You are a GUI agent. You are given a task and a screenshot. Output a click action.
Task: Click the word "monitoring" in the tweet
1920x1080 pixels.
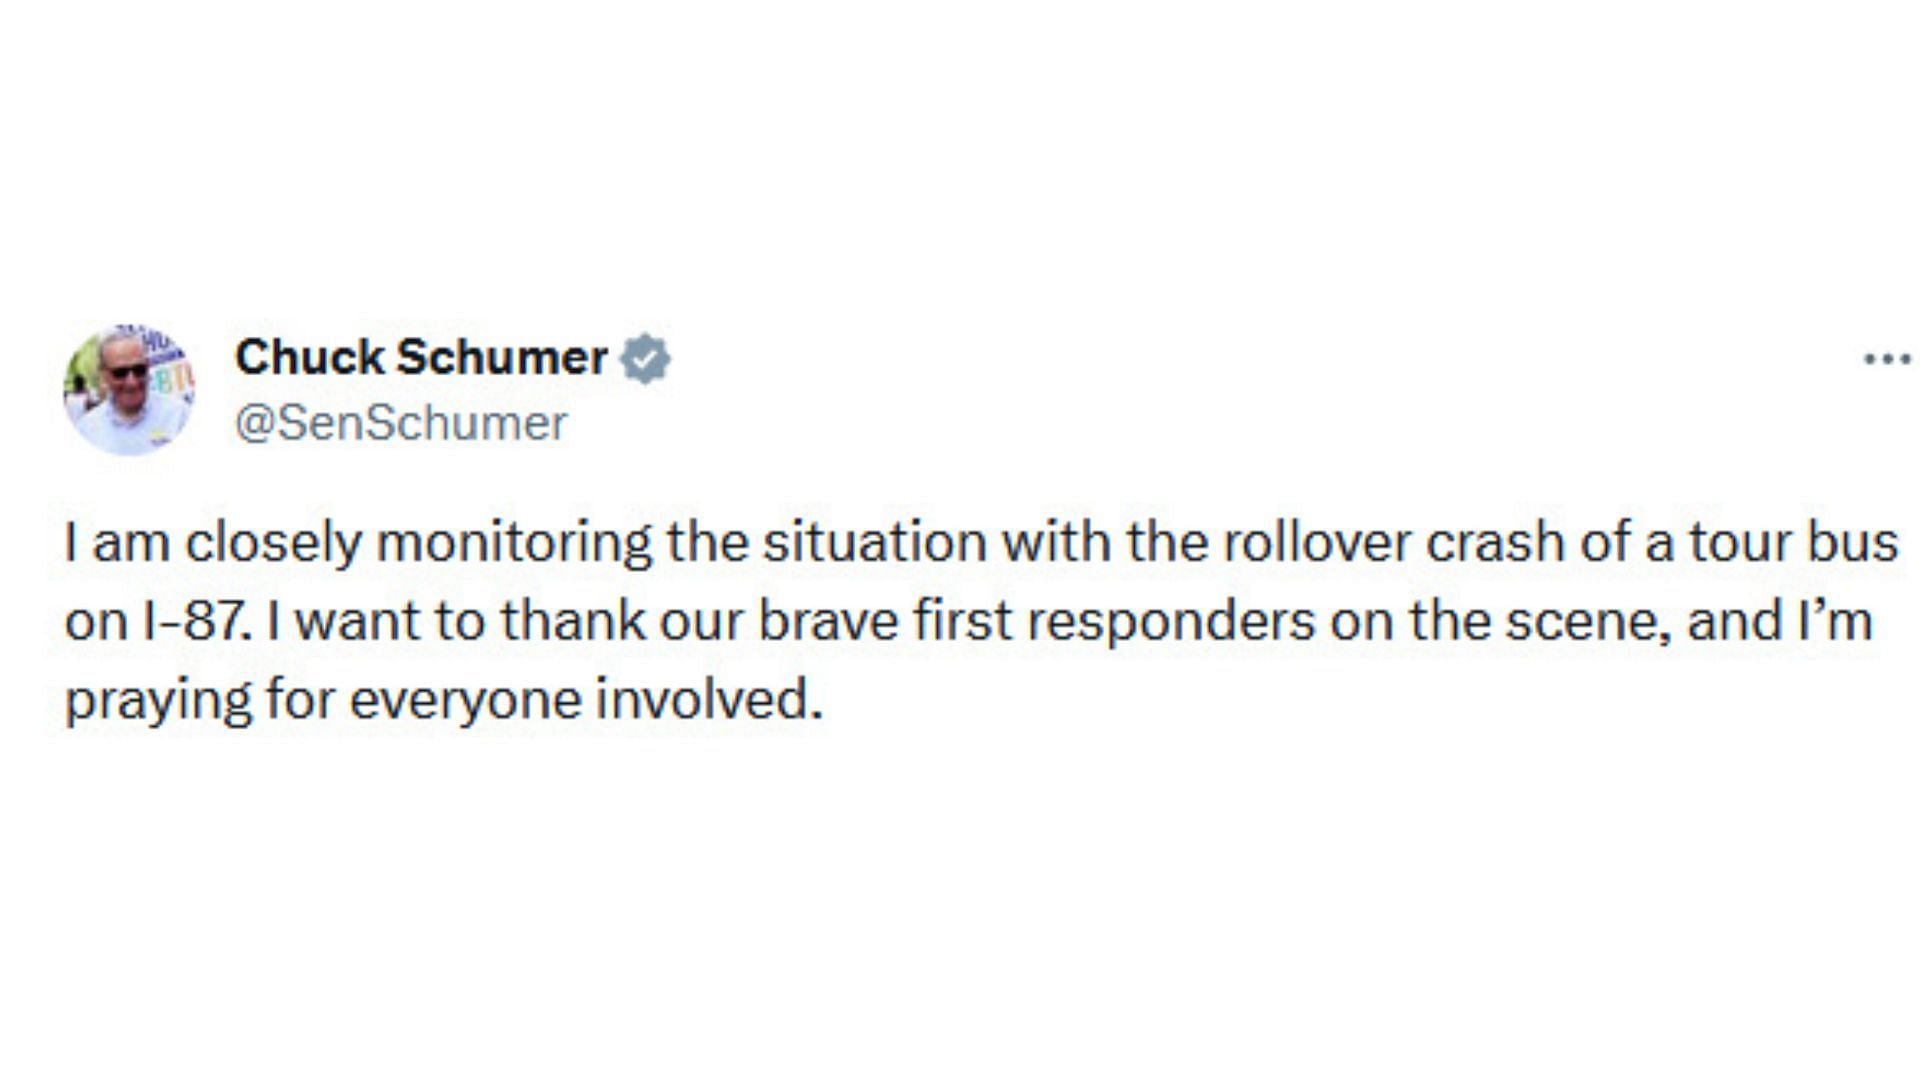pyautogui.click(x=514, y=543)
